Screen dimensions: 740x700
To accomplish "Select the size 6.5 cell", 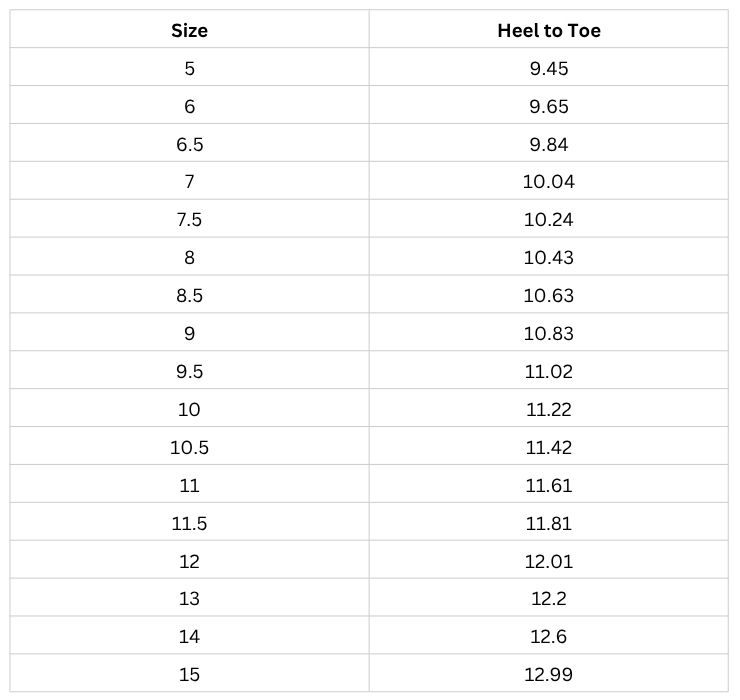I will coord(189,144).
